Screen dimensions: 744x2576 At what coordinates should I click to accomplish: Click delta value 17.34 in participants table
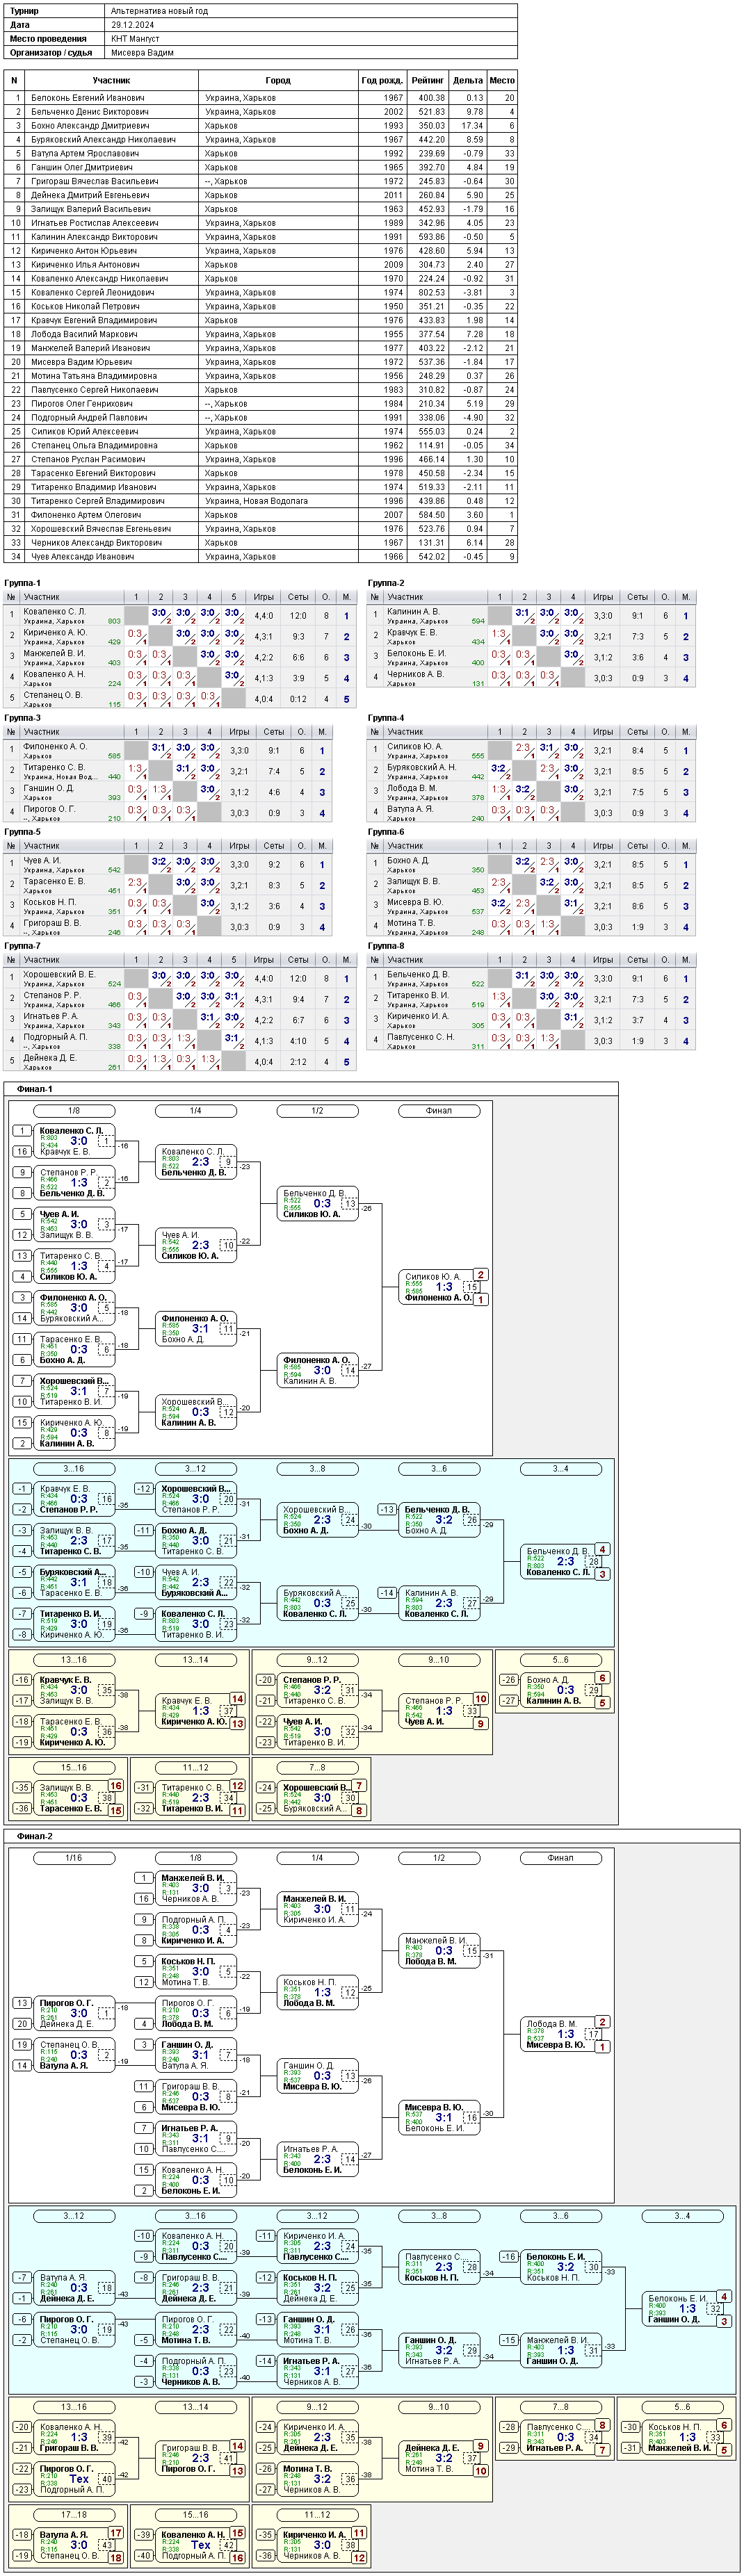click(x=472, y=126)
